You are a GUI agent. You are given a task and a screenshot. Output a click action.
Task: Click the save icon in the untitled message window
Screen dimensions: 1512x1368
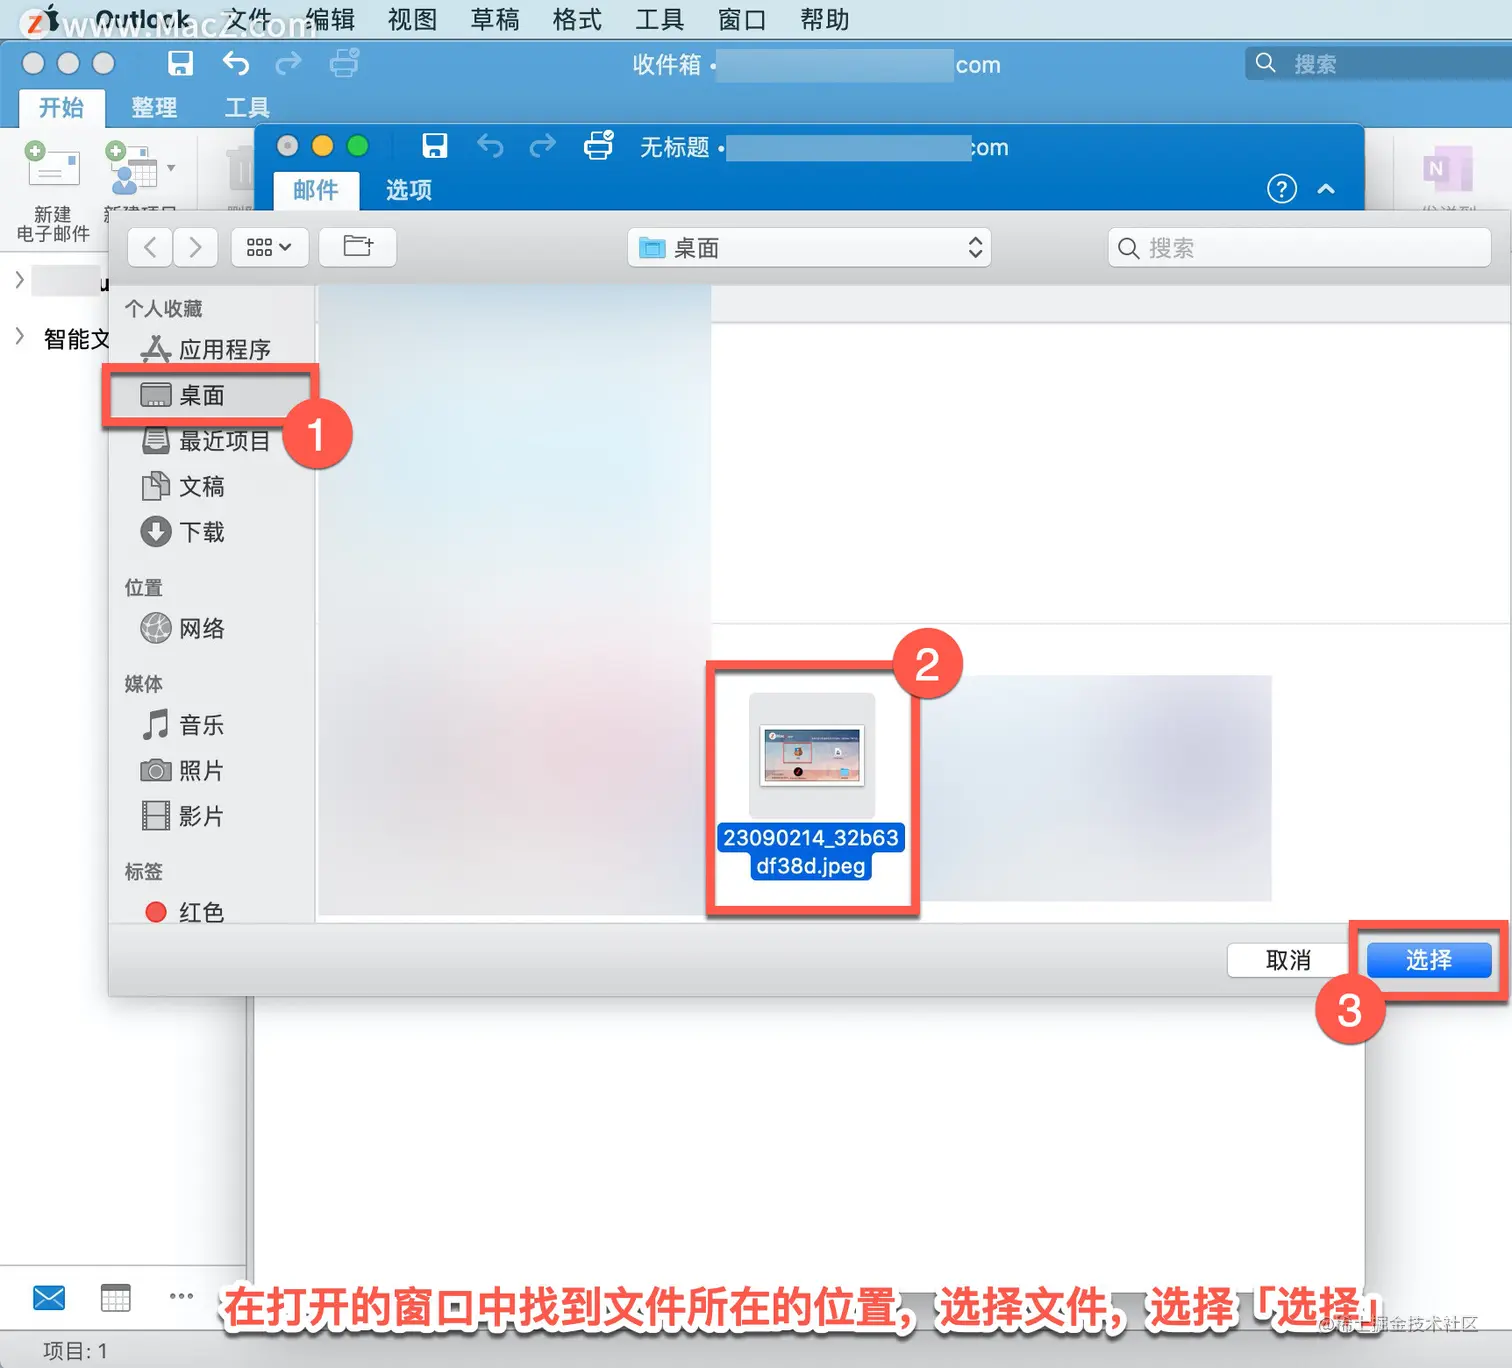click(x=434, y=146)
